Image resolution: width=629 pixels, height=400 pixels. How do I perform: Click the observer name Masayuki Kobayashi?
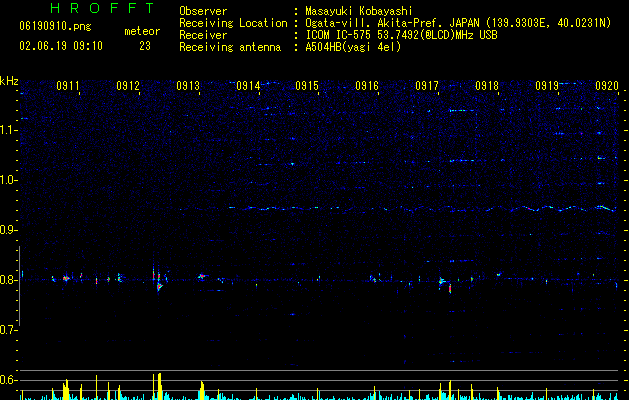pos(358,11)
